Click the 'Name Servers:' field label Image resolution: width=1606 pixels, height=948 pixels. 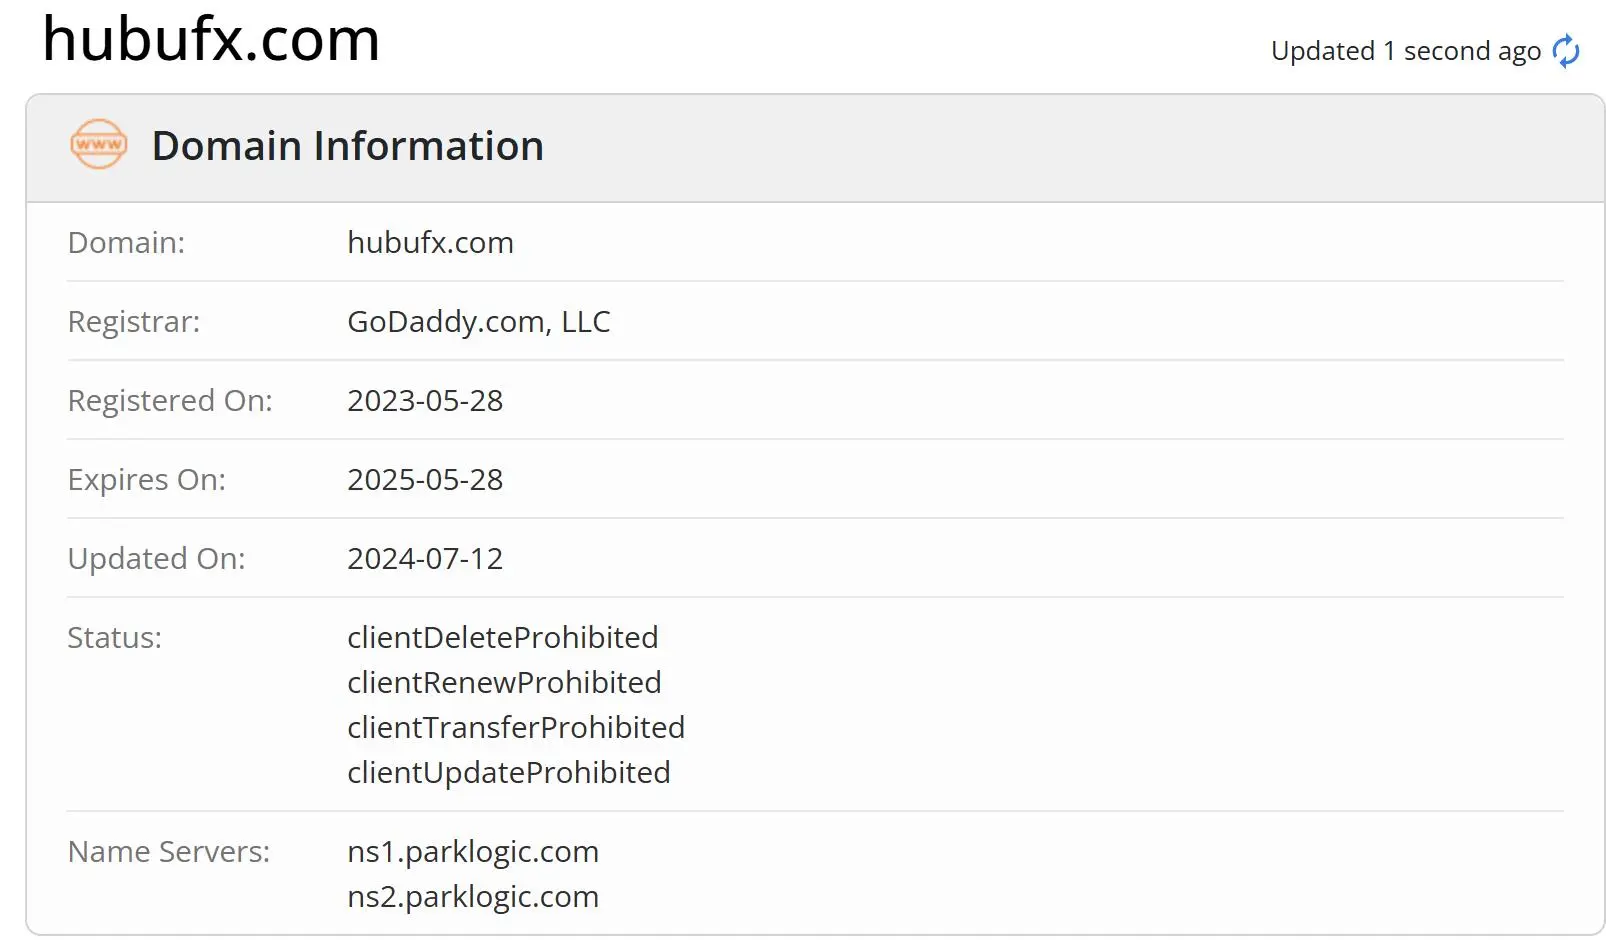pos(169,851)
